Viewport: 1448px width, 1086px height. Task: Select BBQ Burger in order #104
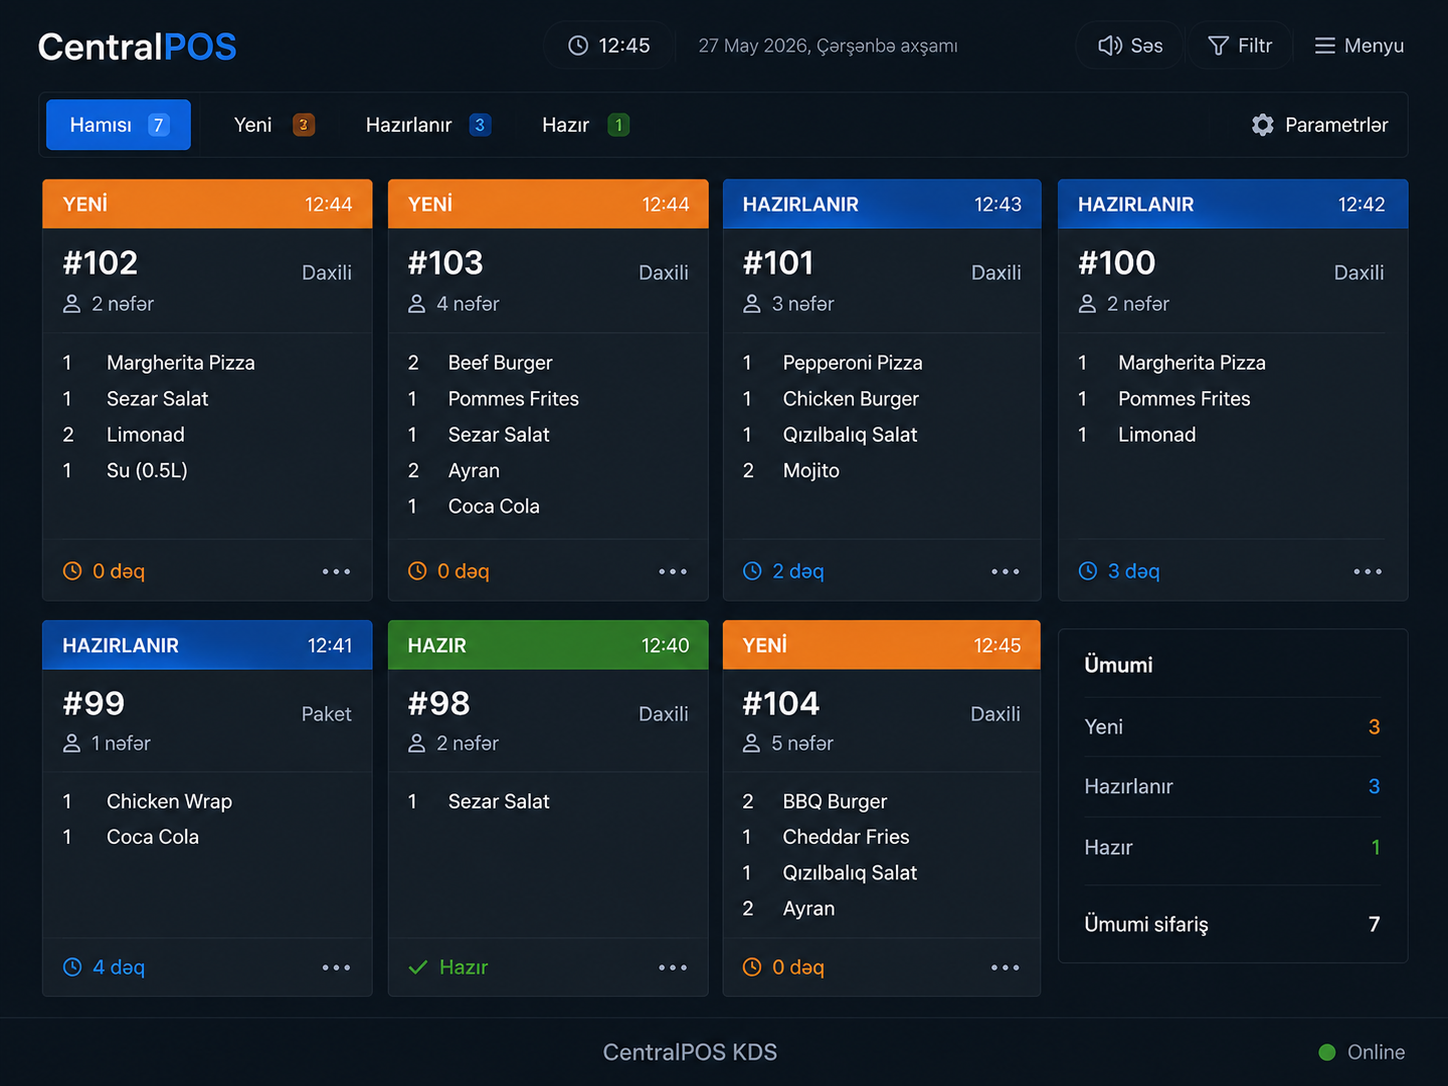click(x=835, y=802)
